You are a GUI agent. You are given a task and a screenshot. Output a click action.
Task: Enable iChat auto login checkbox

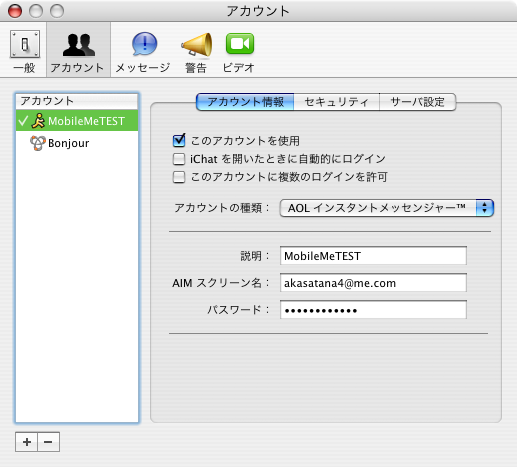[179, 159]
